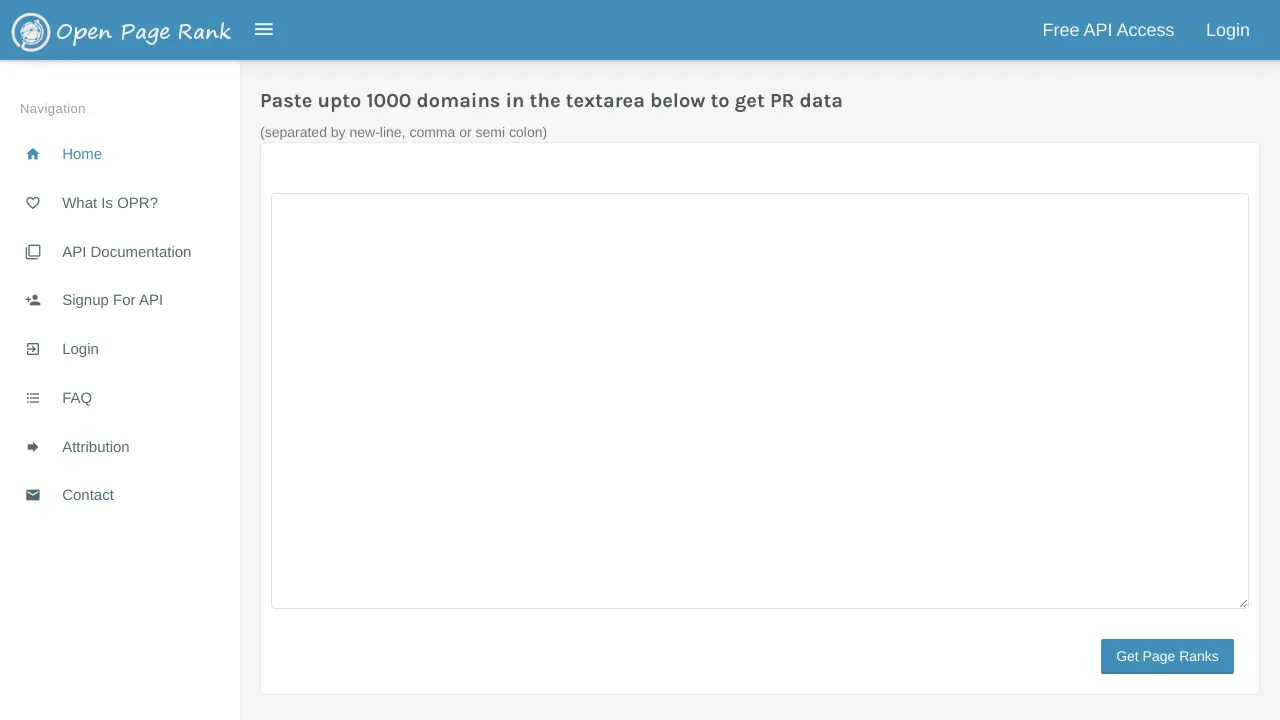Screen dimensions: 1280x720
Task: Click the add-person icon for Signup
Action: (33, 300)
